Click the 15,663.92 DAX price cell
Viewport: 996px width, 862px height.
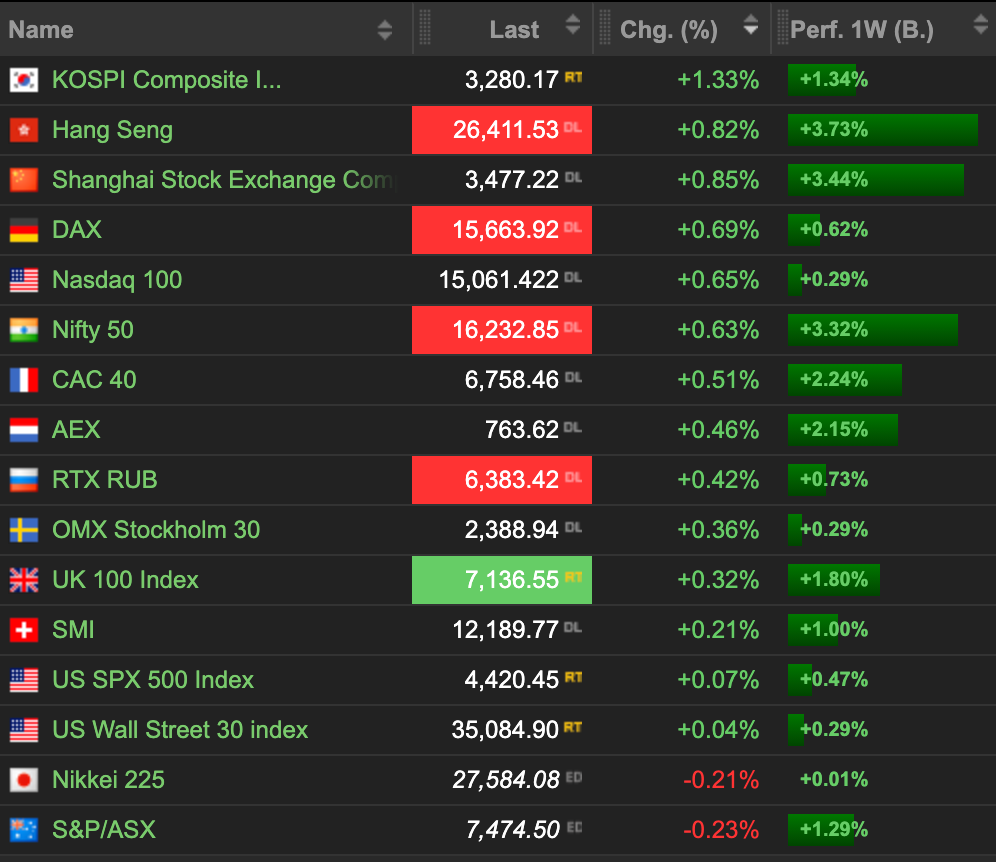point(502,230)
